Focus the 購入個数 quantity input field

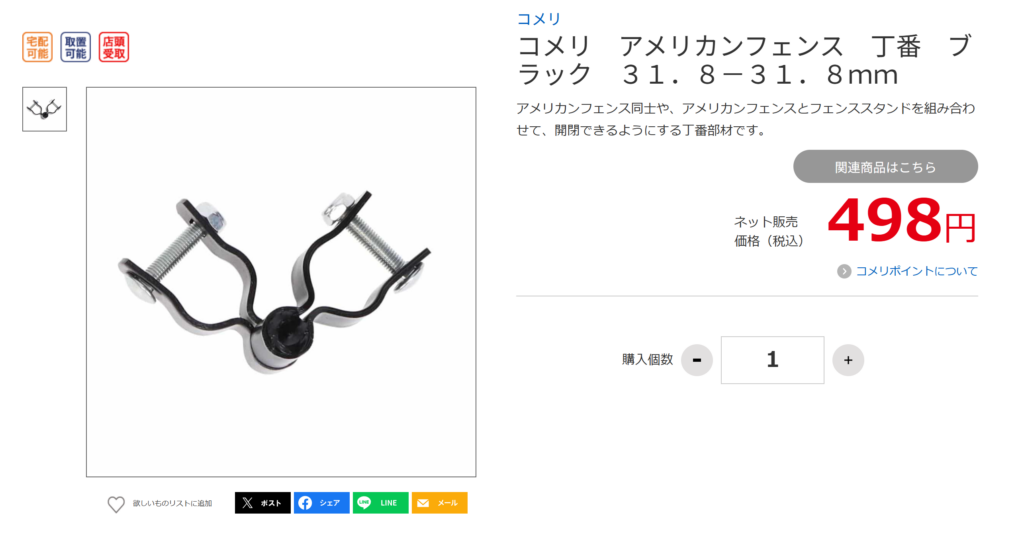773,360
